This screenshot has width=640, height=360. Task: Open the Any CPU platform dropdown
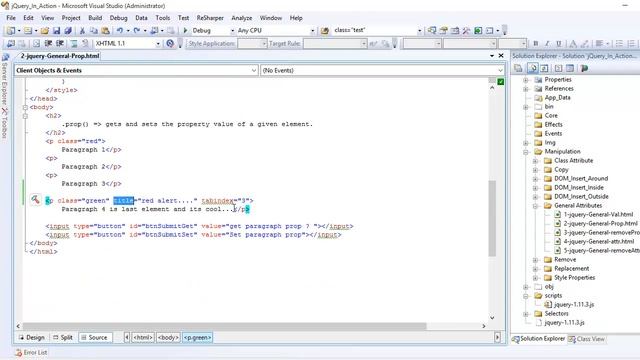pos(312,31)
